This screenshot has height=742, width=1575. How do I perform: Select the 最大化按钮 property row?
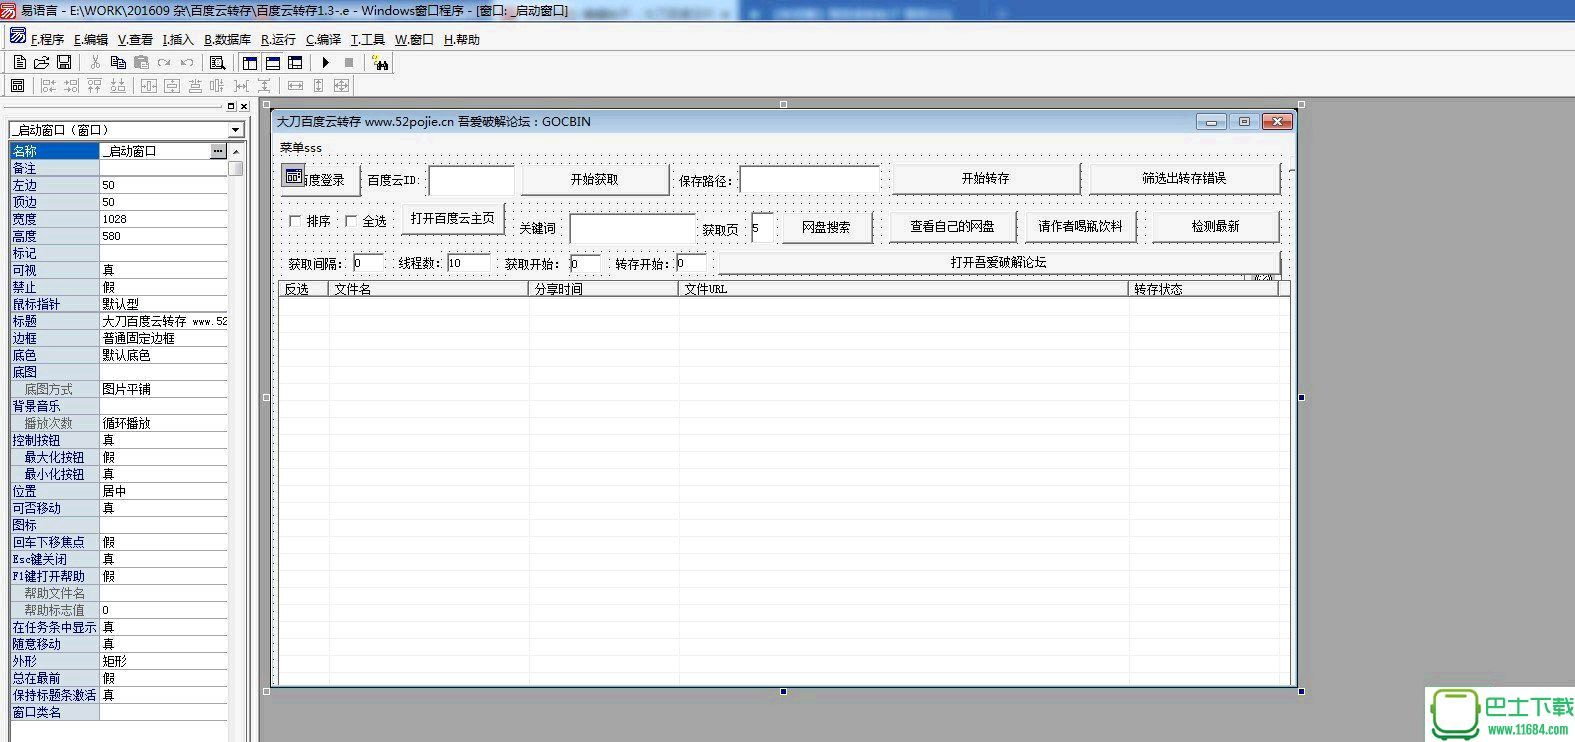point(119,457)
